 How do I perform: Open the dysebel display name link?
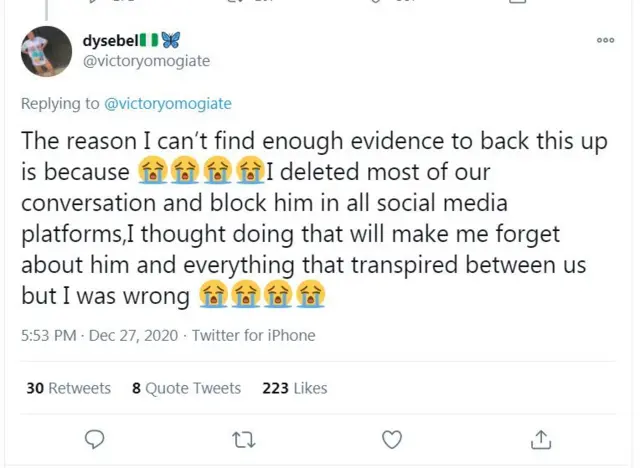tap(114, 39)
